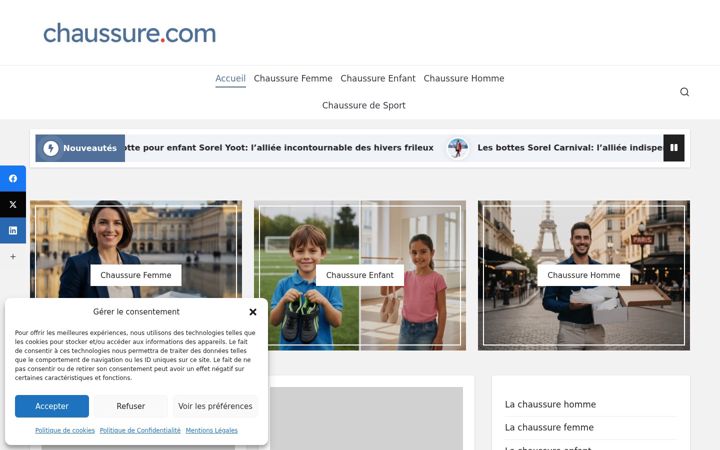Select the Accueil menu item
This screenshot has width=720, height=450.
click(x=231, y=79)
